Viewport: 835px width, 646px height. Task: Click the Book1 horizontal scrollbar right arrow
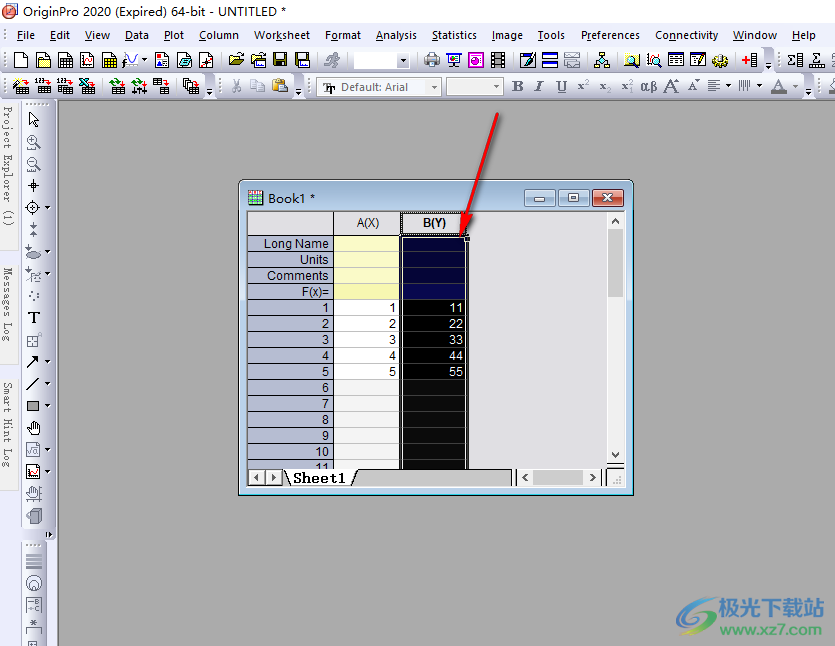pos(593,478)
